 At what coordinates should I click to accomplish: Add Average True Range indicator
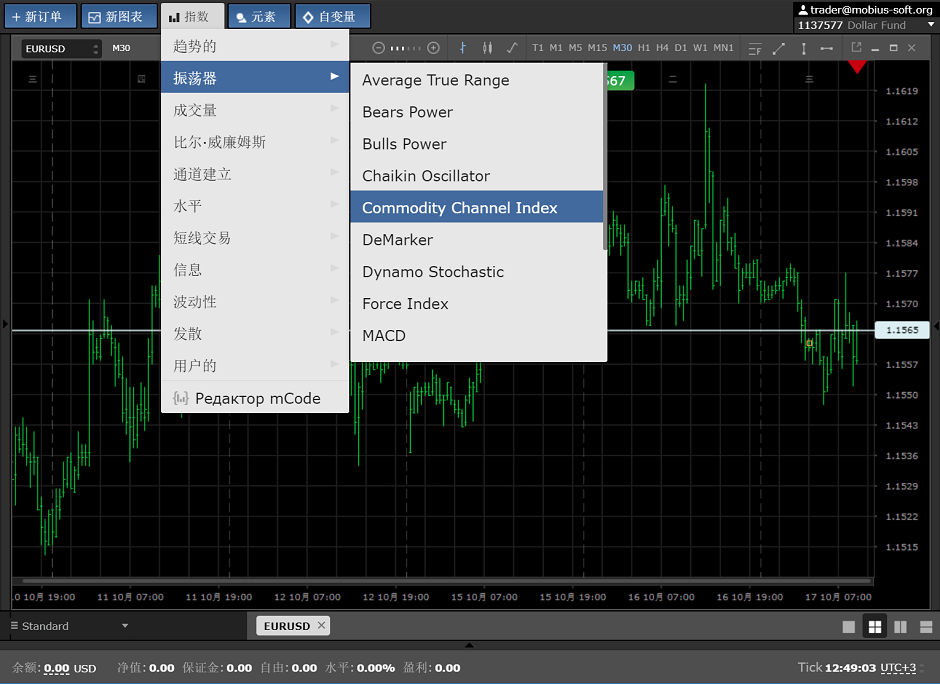point(477,80)
